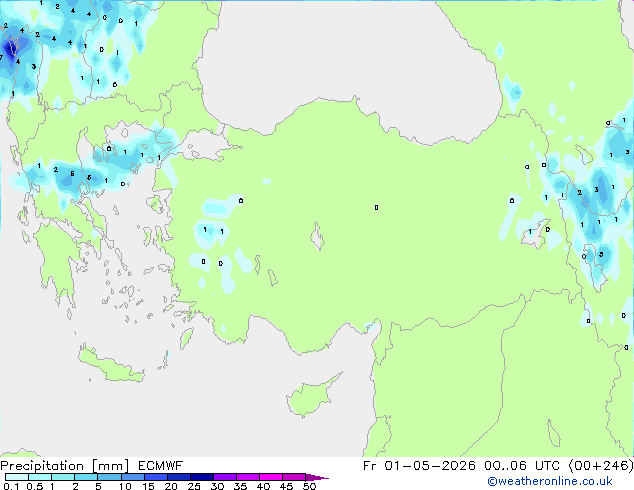This screenshot has width=634, height=490.
Task: Click the 15–20 mm legend color box
Action: [x=155, y=477]
